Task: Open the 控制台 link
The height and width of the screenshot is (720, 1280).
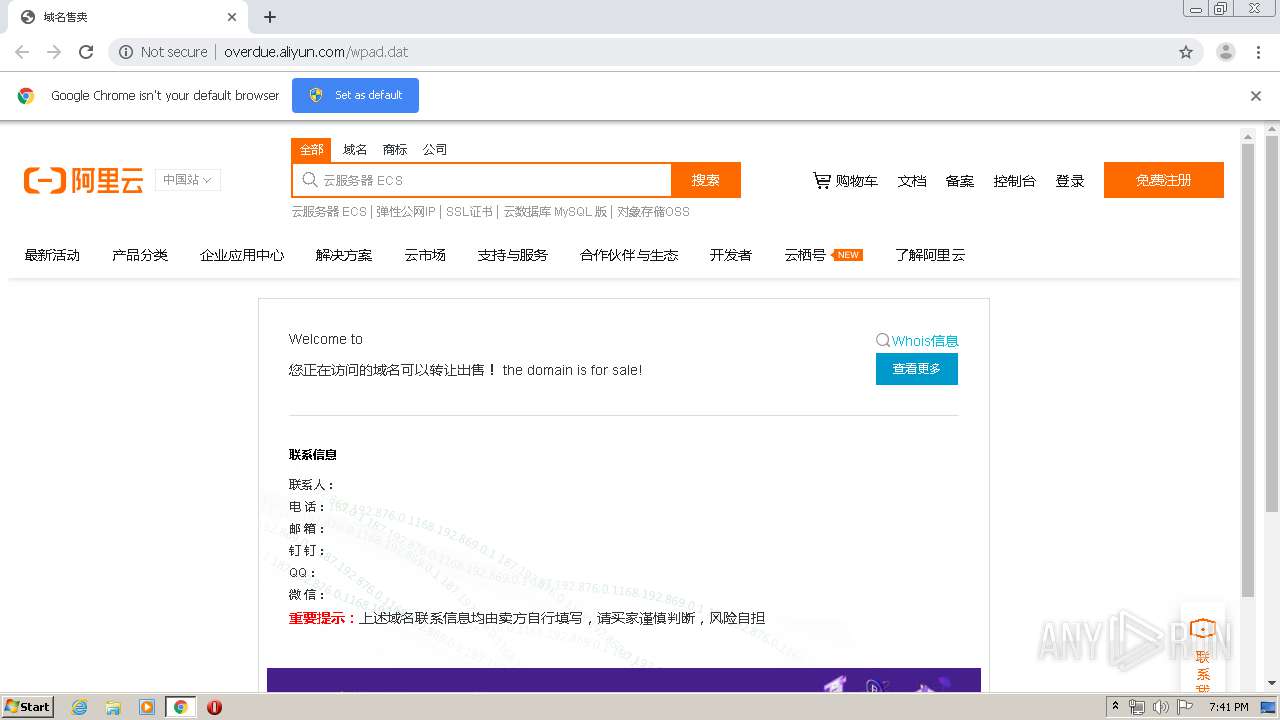Action: [x=1014, y=181]
